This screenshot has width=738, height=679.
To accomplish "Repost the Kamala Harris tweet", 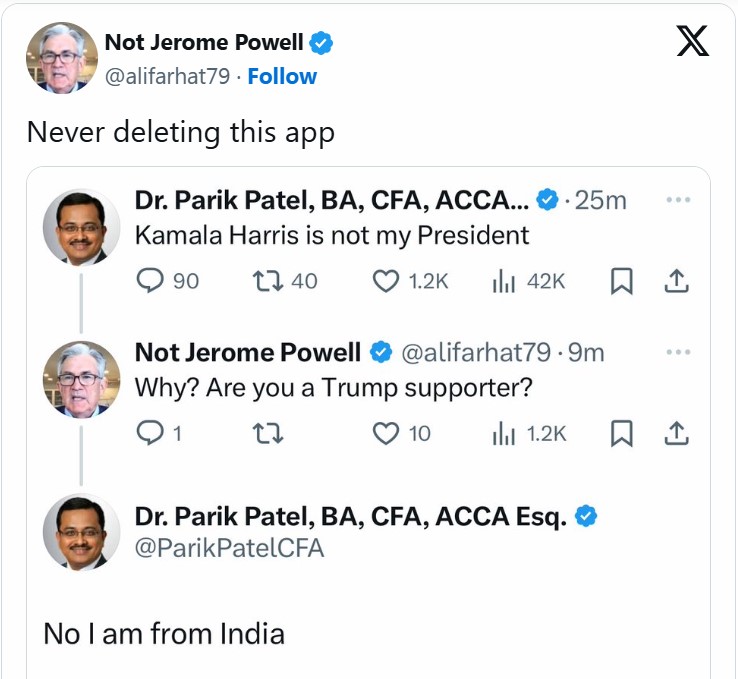I will 269,282.
